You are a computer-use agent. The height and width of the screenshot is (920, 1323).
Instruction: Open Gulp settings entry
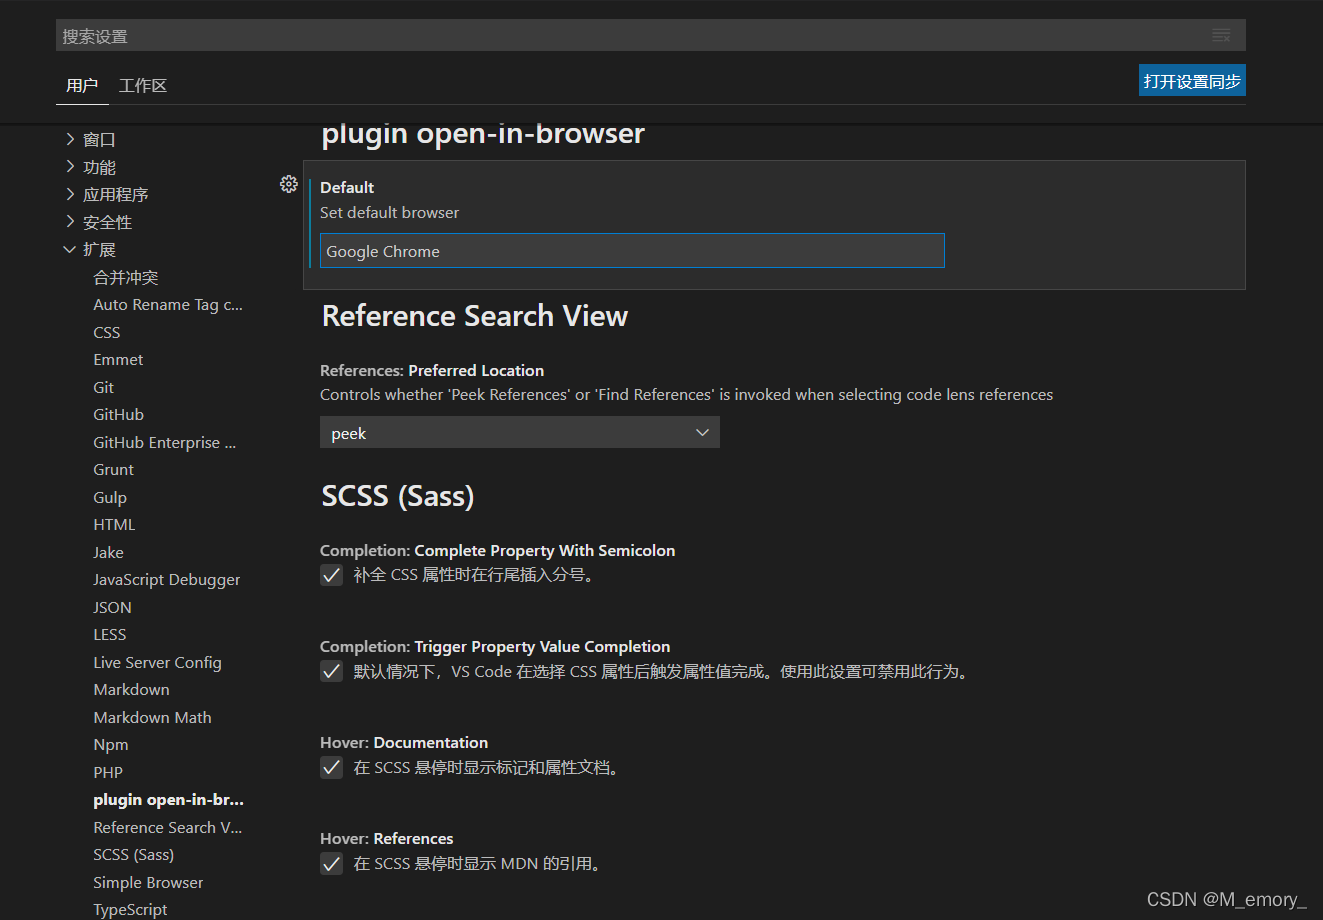pos(110,497)
